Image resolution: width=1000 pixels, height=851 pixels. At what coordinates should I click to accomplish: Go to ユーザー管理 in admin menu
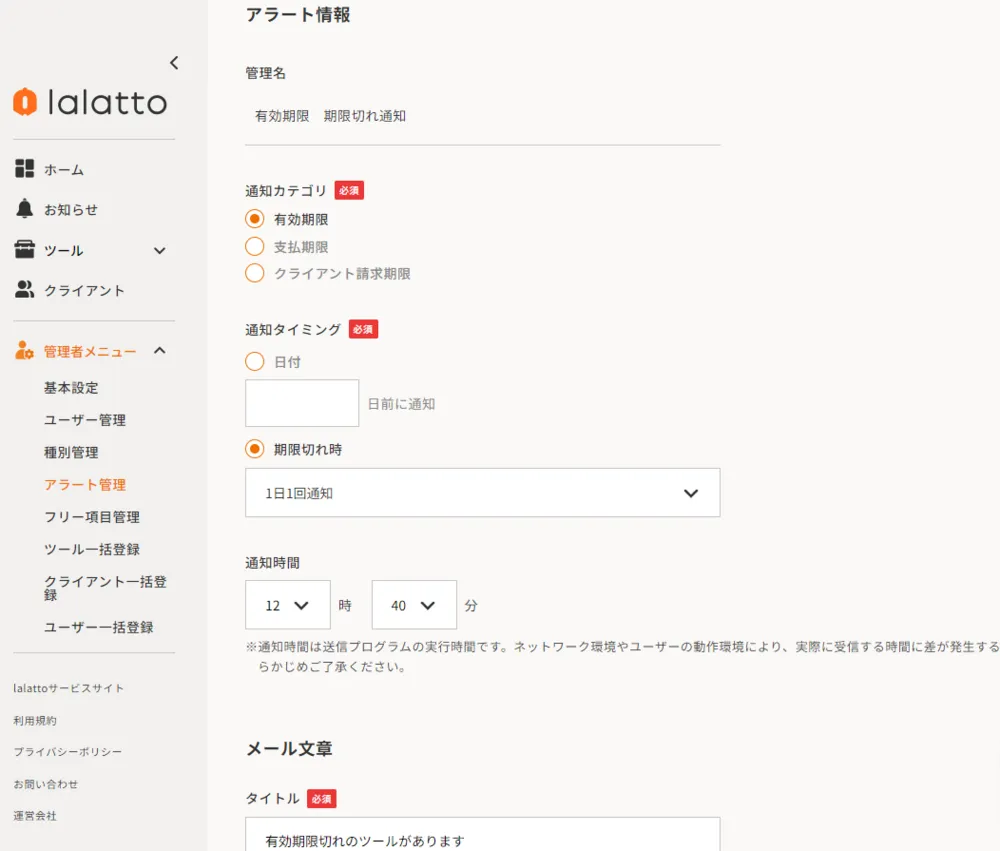(85, 420)
